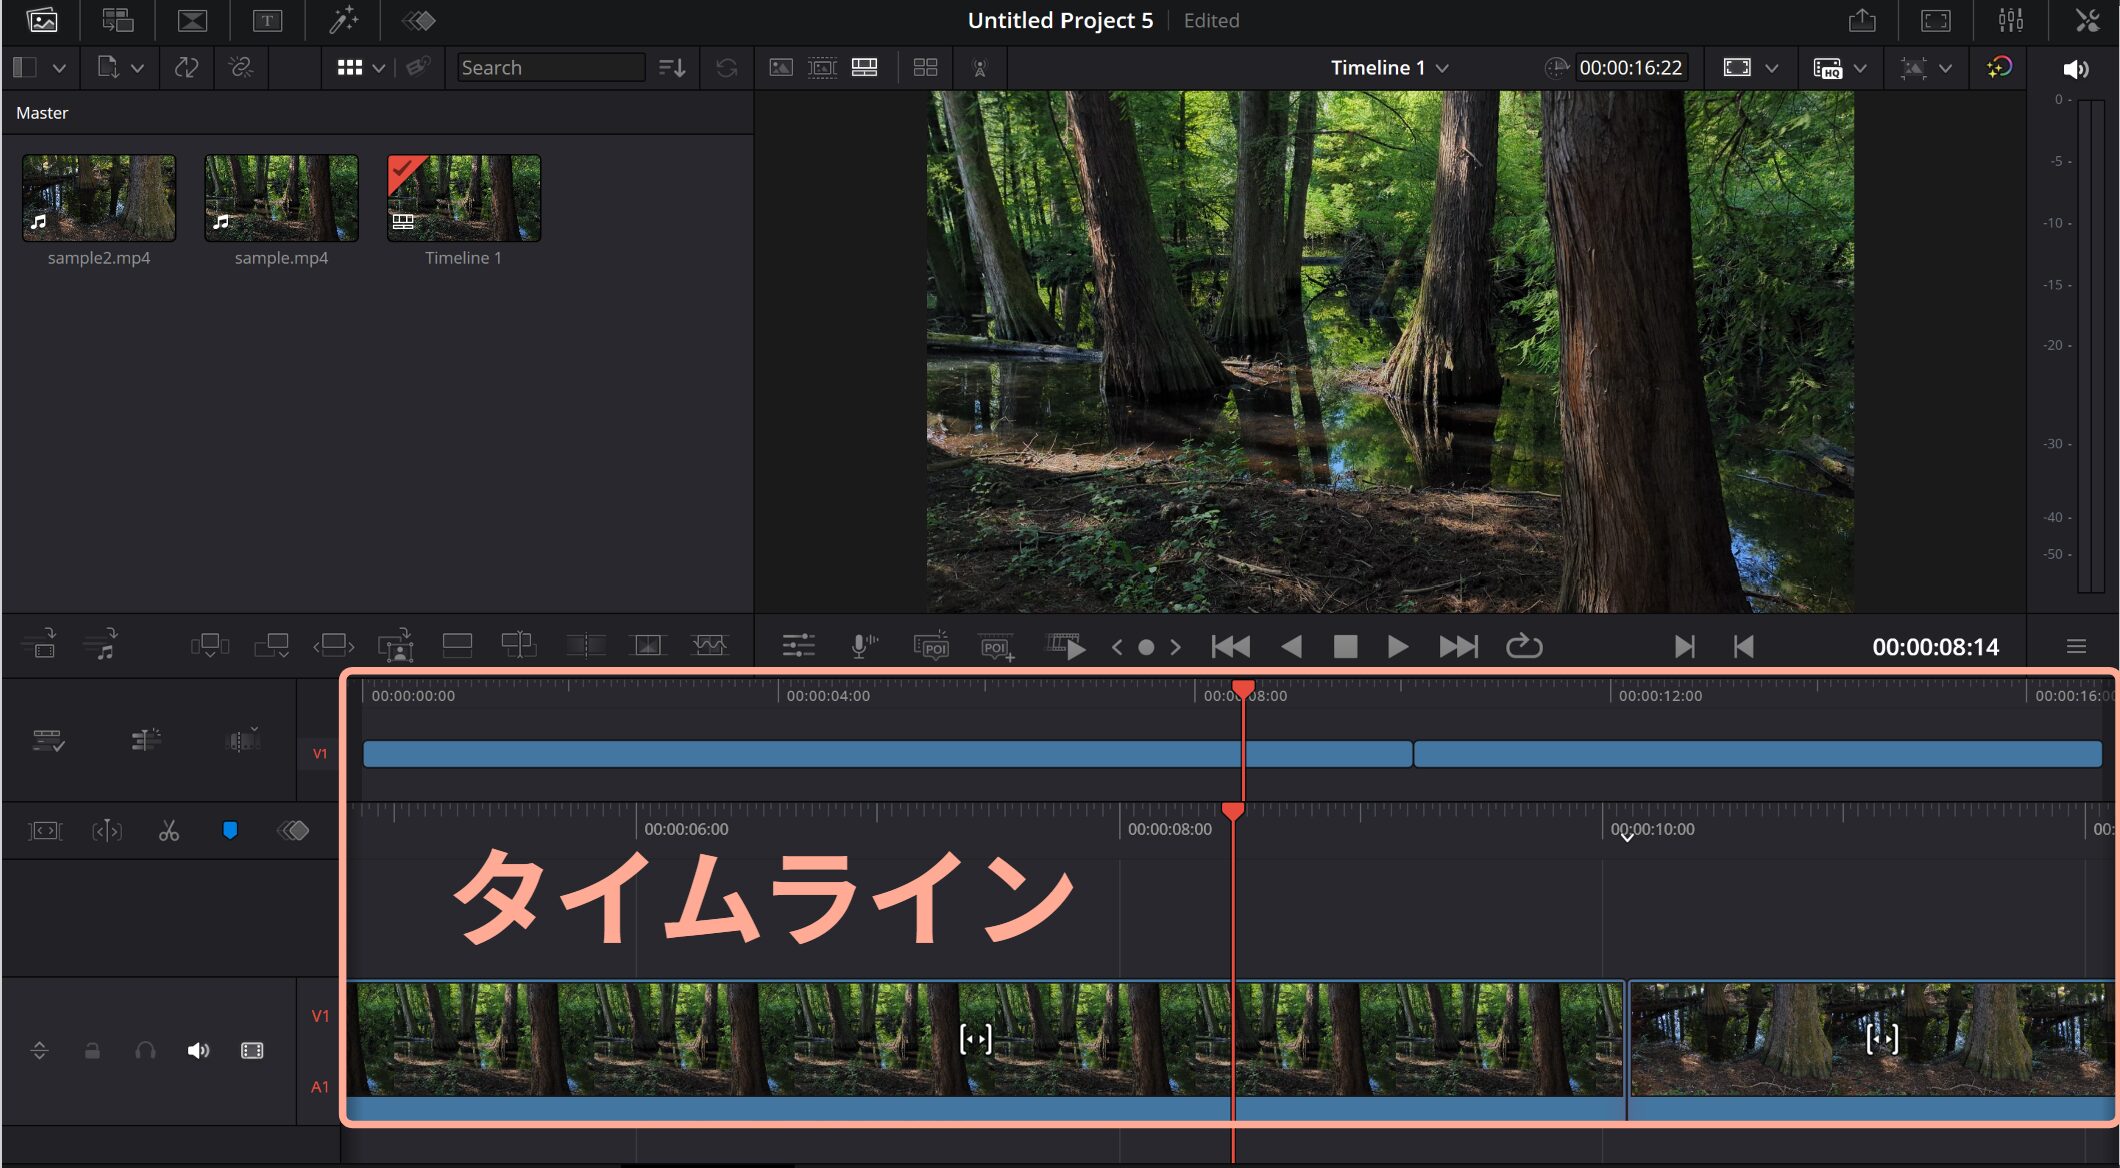Click Smart Insert edit button
The height and width of the screenshot is (1168, 2120).
210,646
